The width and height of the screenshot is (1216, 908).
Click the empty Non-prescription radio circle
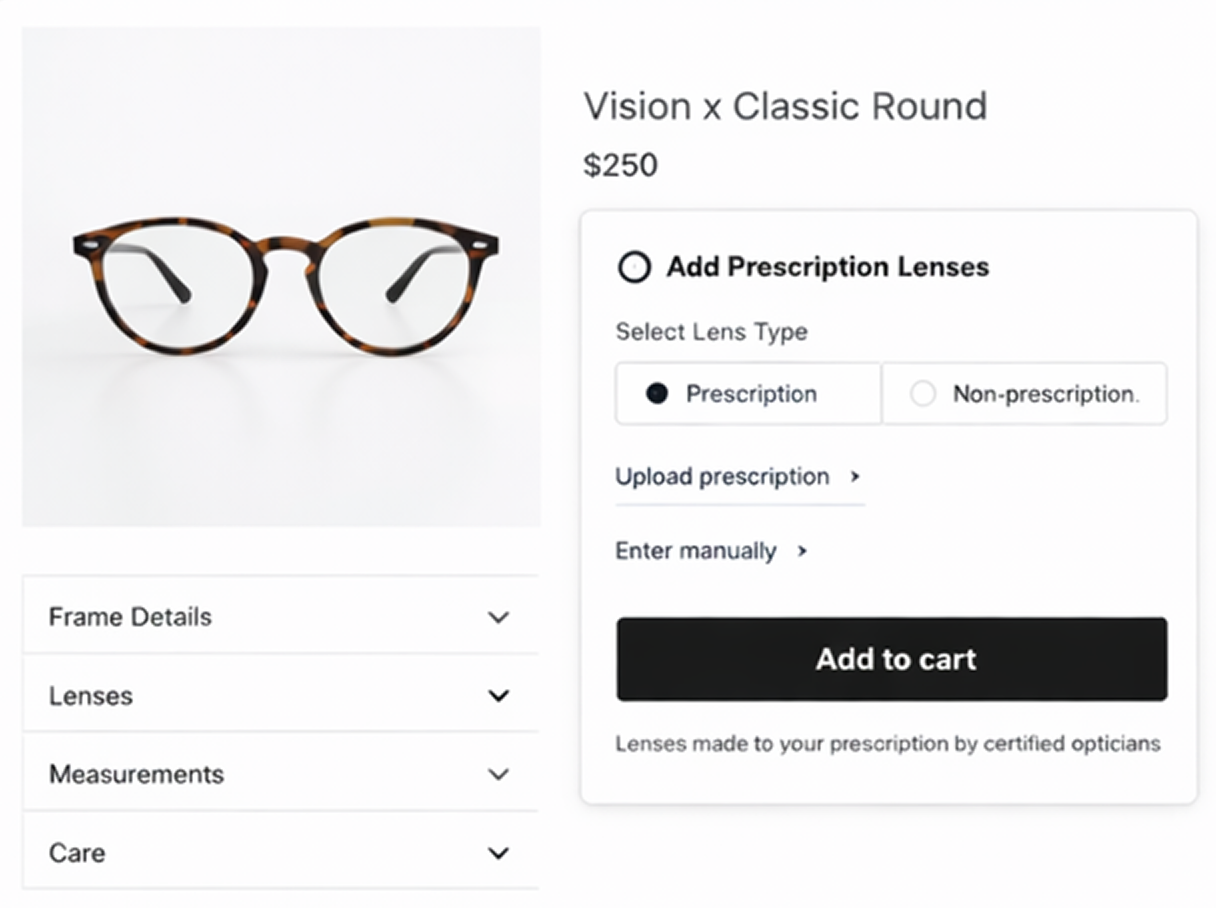tap(922, 393)
